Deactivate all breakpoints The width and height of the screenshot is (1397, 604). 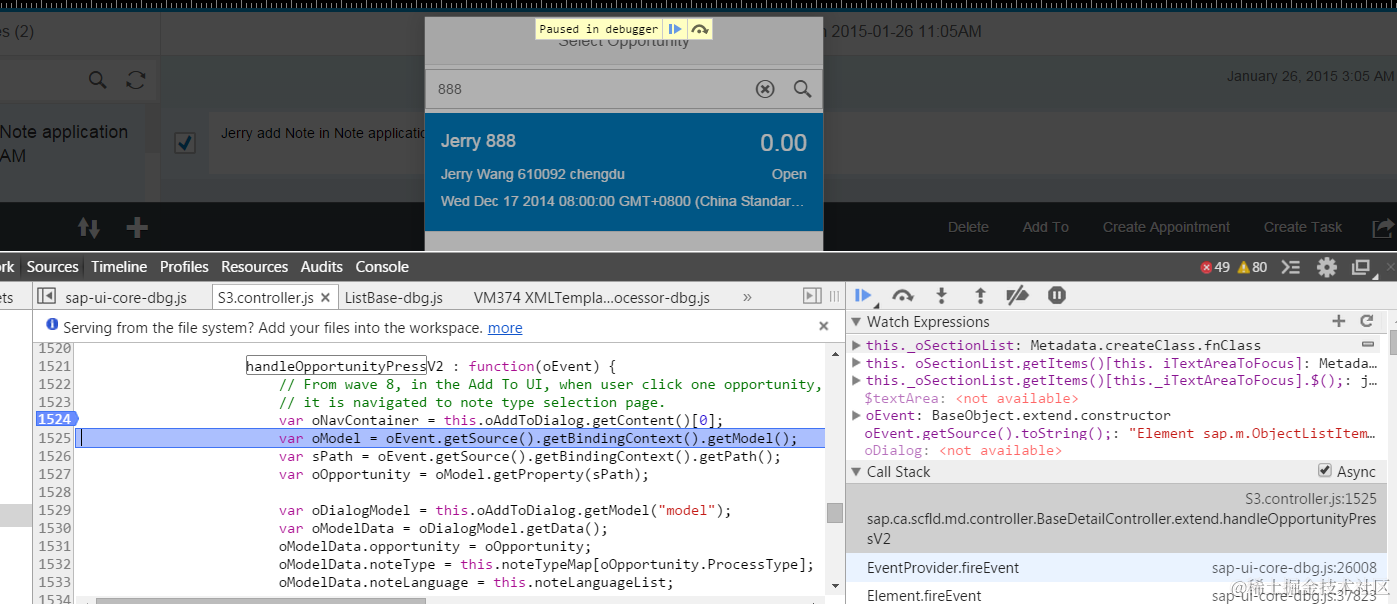(x=1018, y=296)
